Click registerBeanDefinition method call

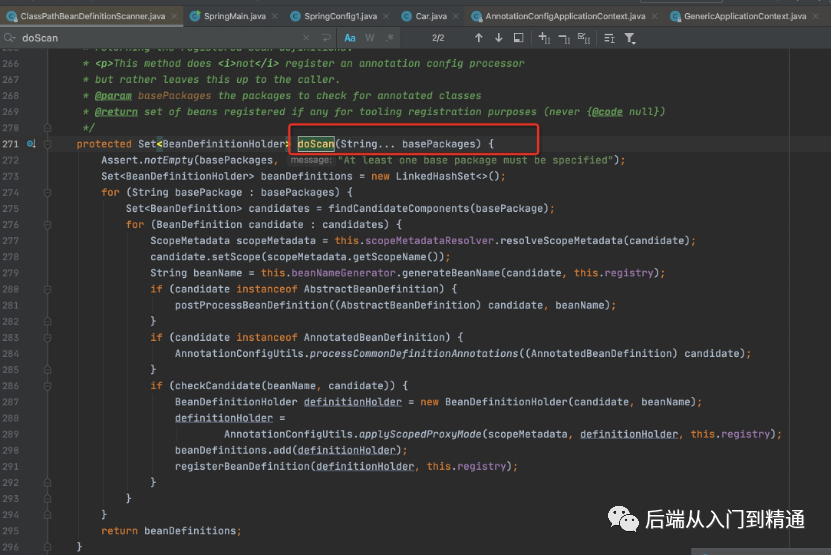pos(242,467)
